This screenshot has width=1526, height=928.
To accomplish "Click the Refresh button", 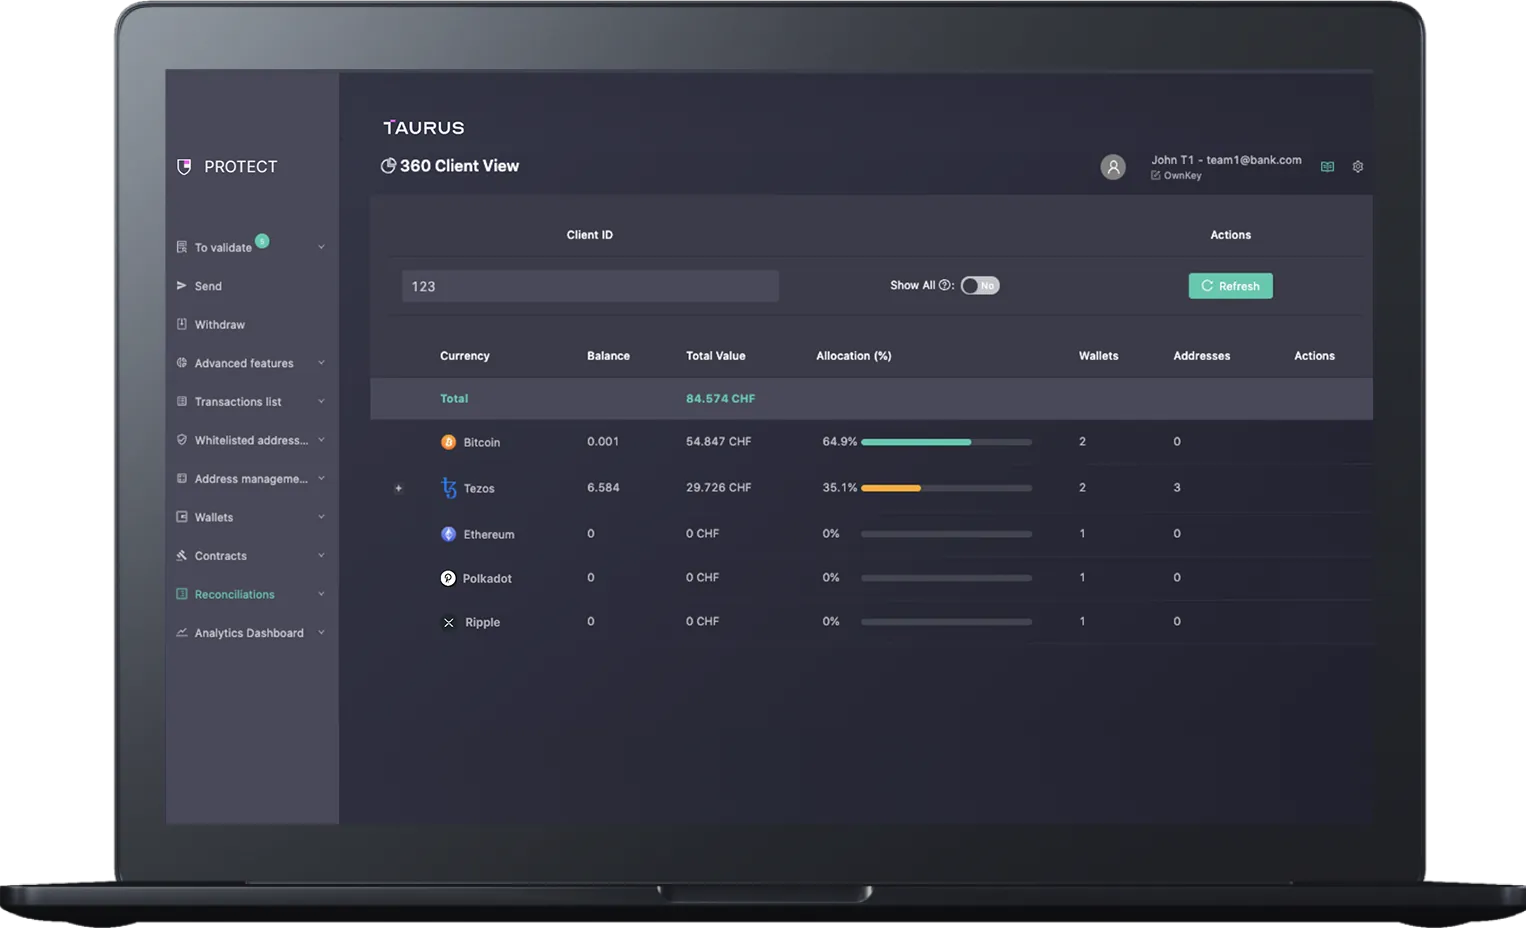I will [1230, 286].
